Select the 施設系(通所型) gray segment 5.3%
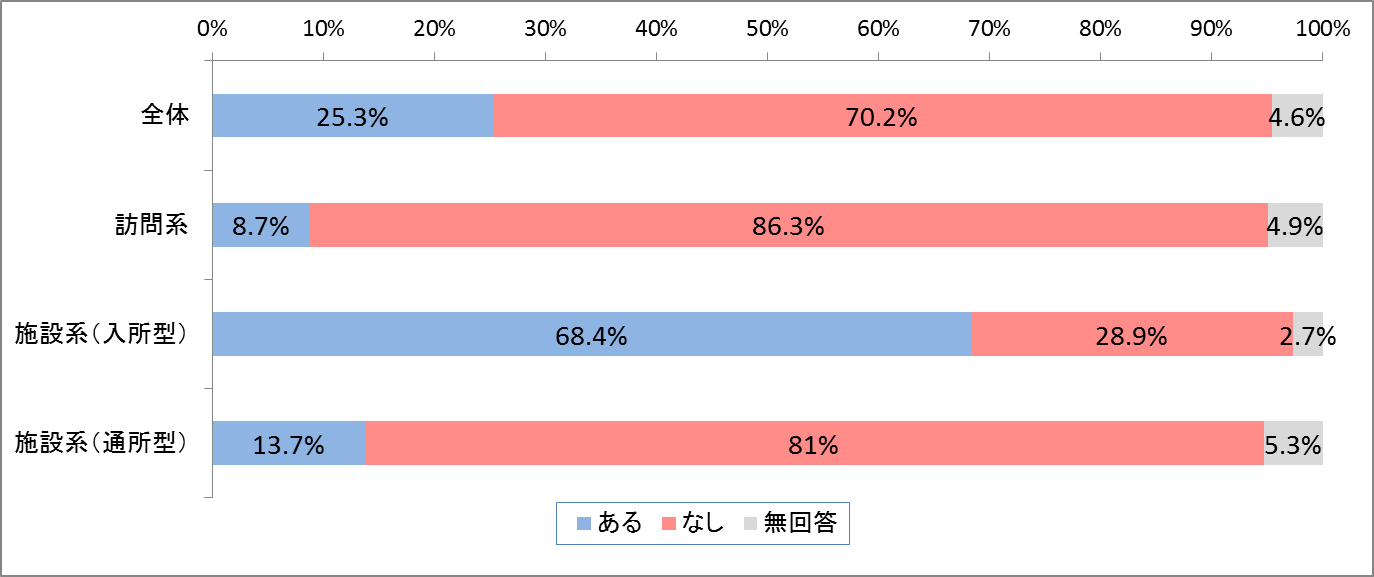Viewport: 1374px width, 577px height. (1294, 443)
